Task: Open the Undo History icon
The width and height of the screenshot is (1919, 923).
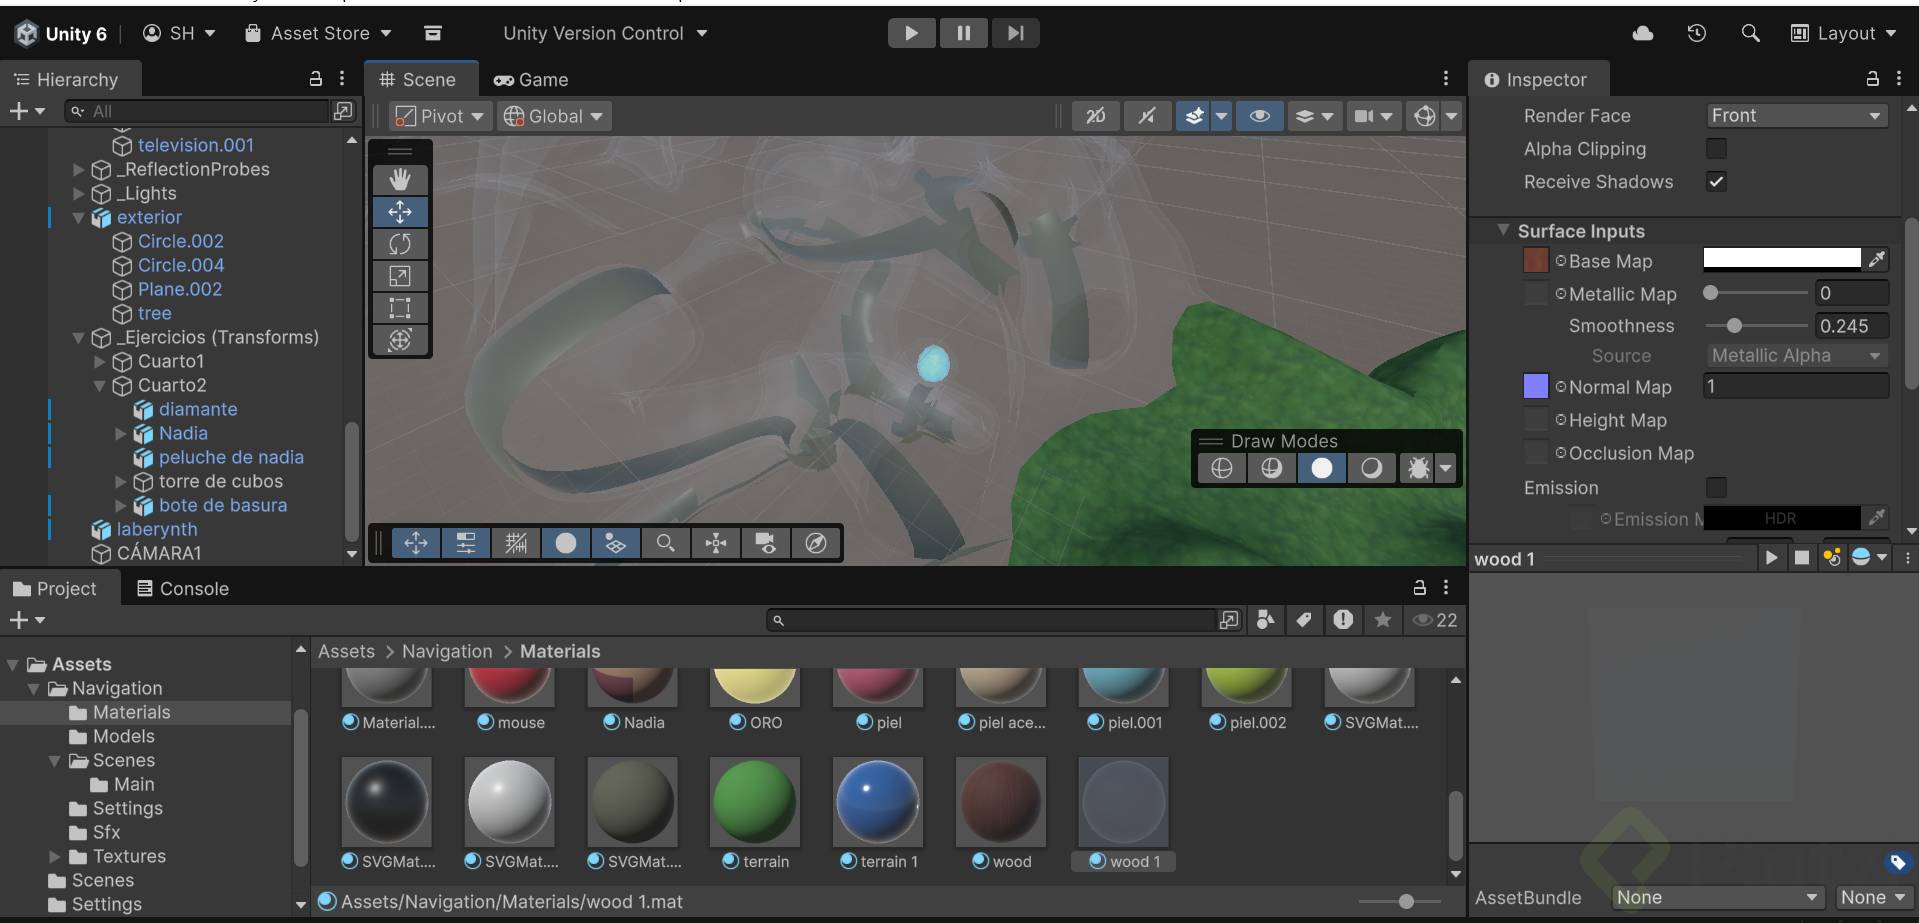Action: [x=1696, y=33]
